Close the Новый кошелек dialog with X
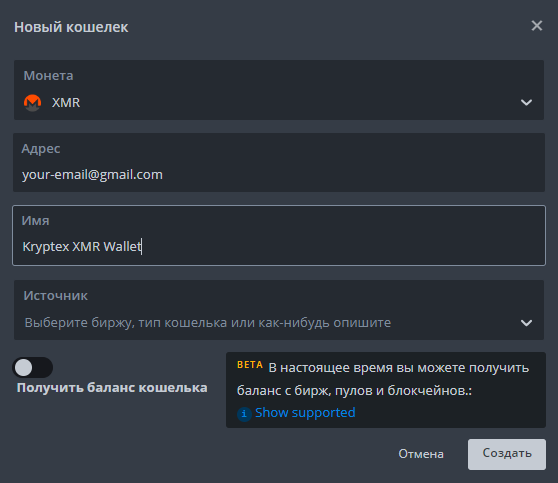The width and height of the screenshot is (558, 483). (537, 26)
